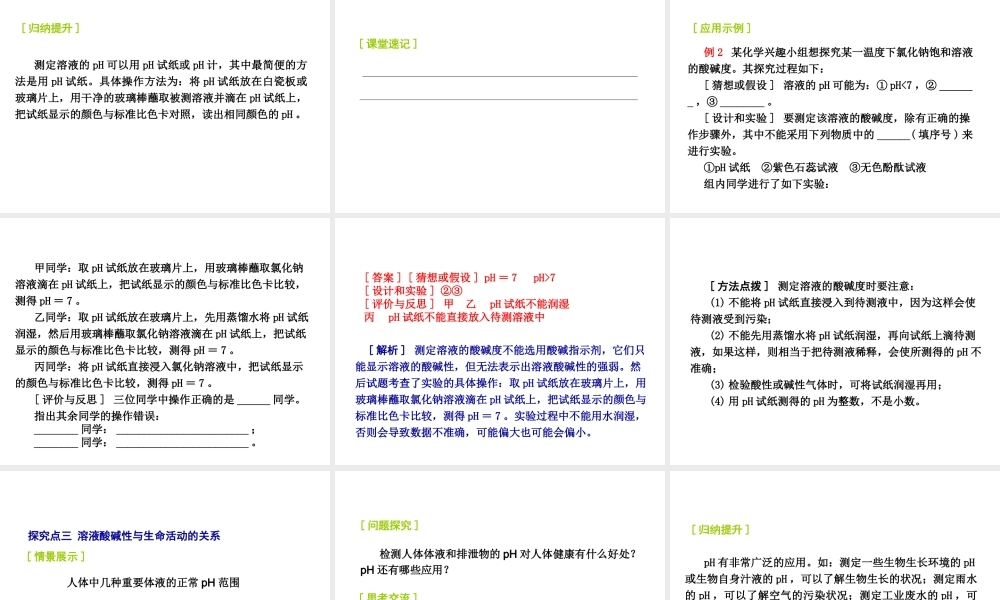Viewport: 1000px width, 600px height.
Task: Click the green [应用示例] heading
Action: pyautogui.click(x=721, y=28)
